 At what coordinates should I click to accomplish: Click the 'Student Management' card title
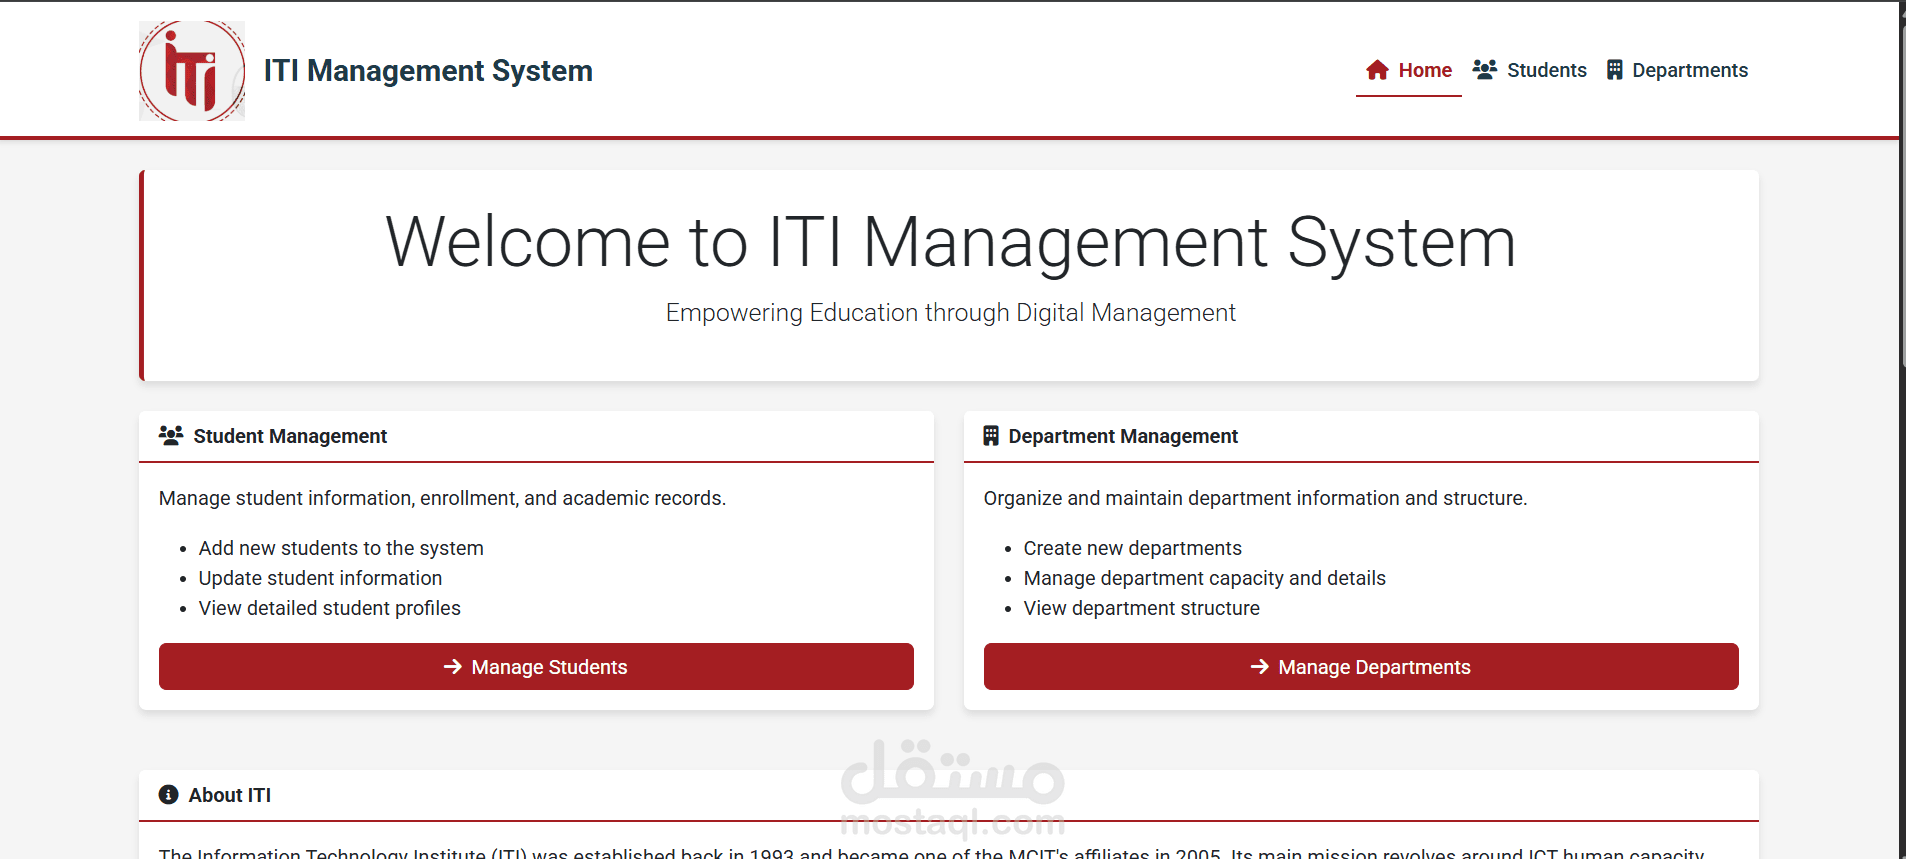coord(290,436)
